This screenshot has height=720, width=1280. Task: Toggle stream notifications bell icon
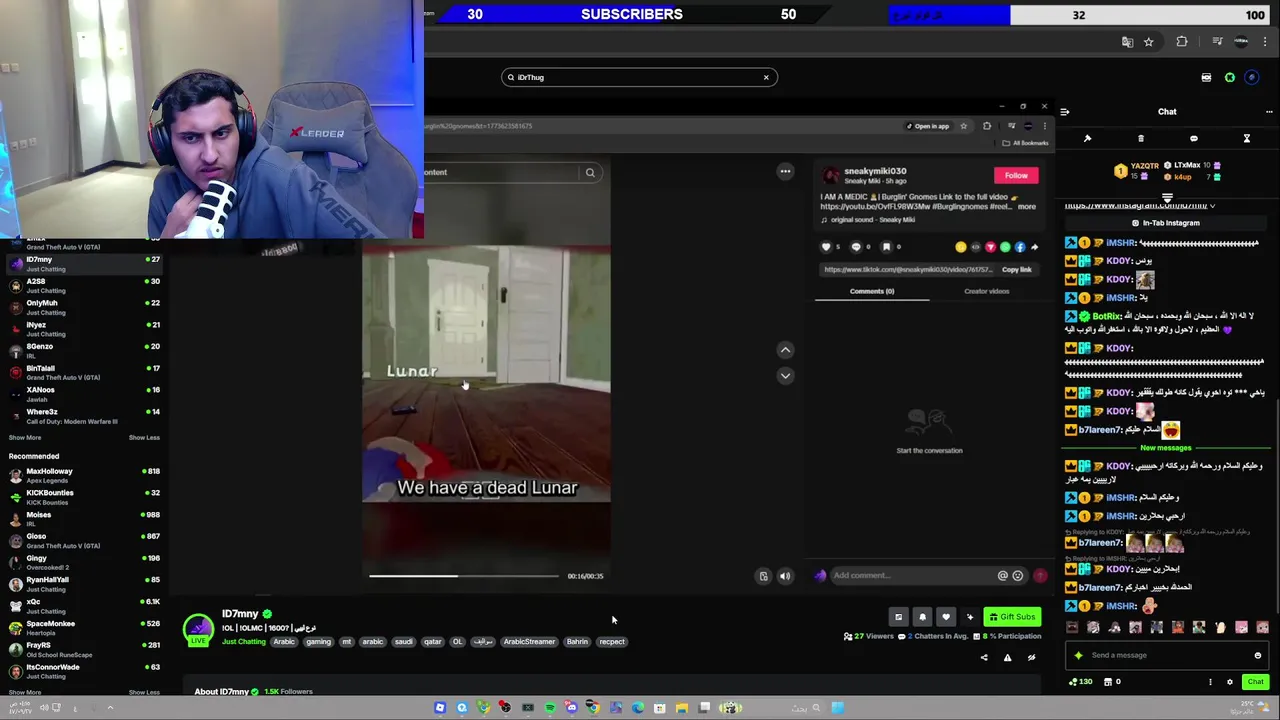922,617
